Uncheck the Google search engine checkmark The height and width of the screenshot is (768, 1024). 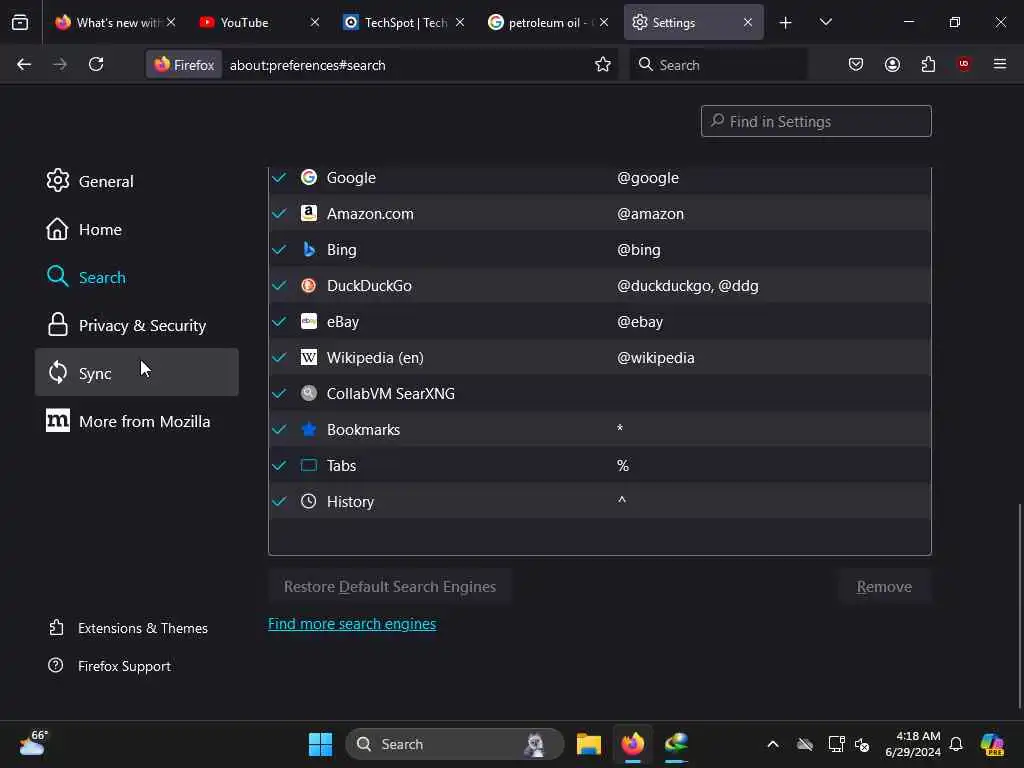tap(279, 178)
